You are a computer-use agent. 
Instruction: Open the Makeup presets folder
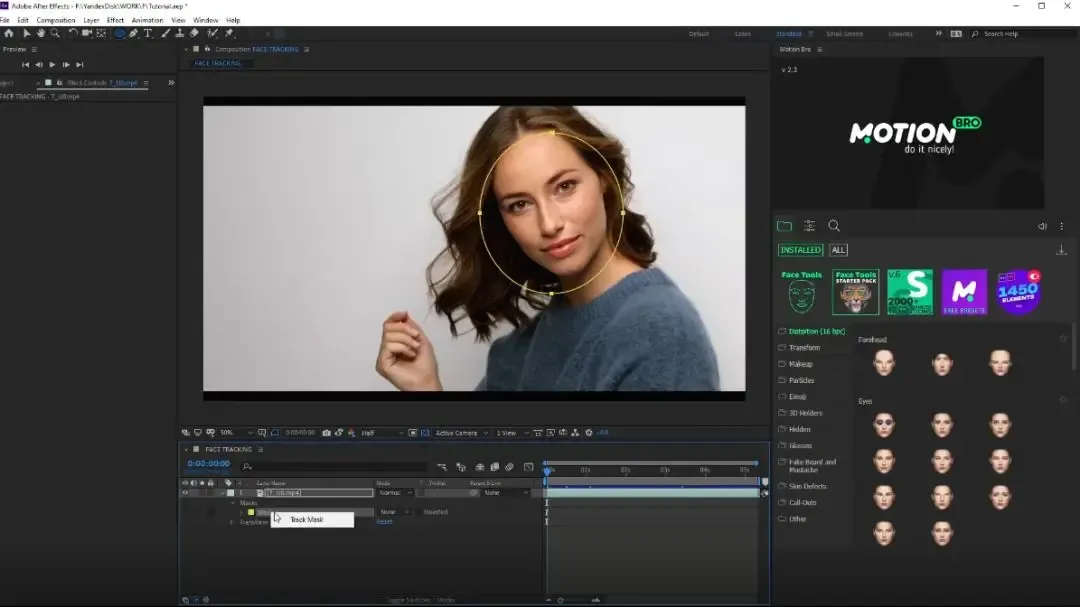coord(800,364)
